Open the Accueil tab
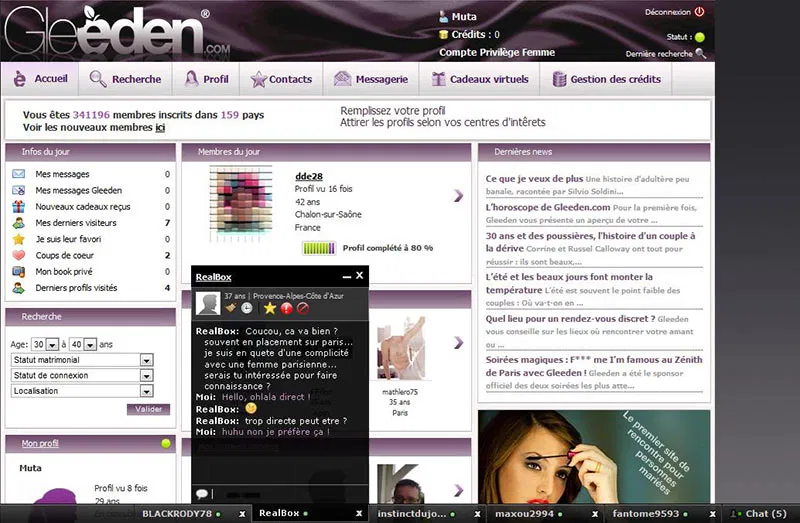 (x=40, y=79)
